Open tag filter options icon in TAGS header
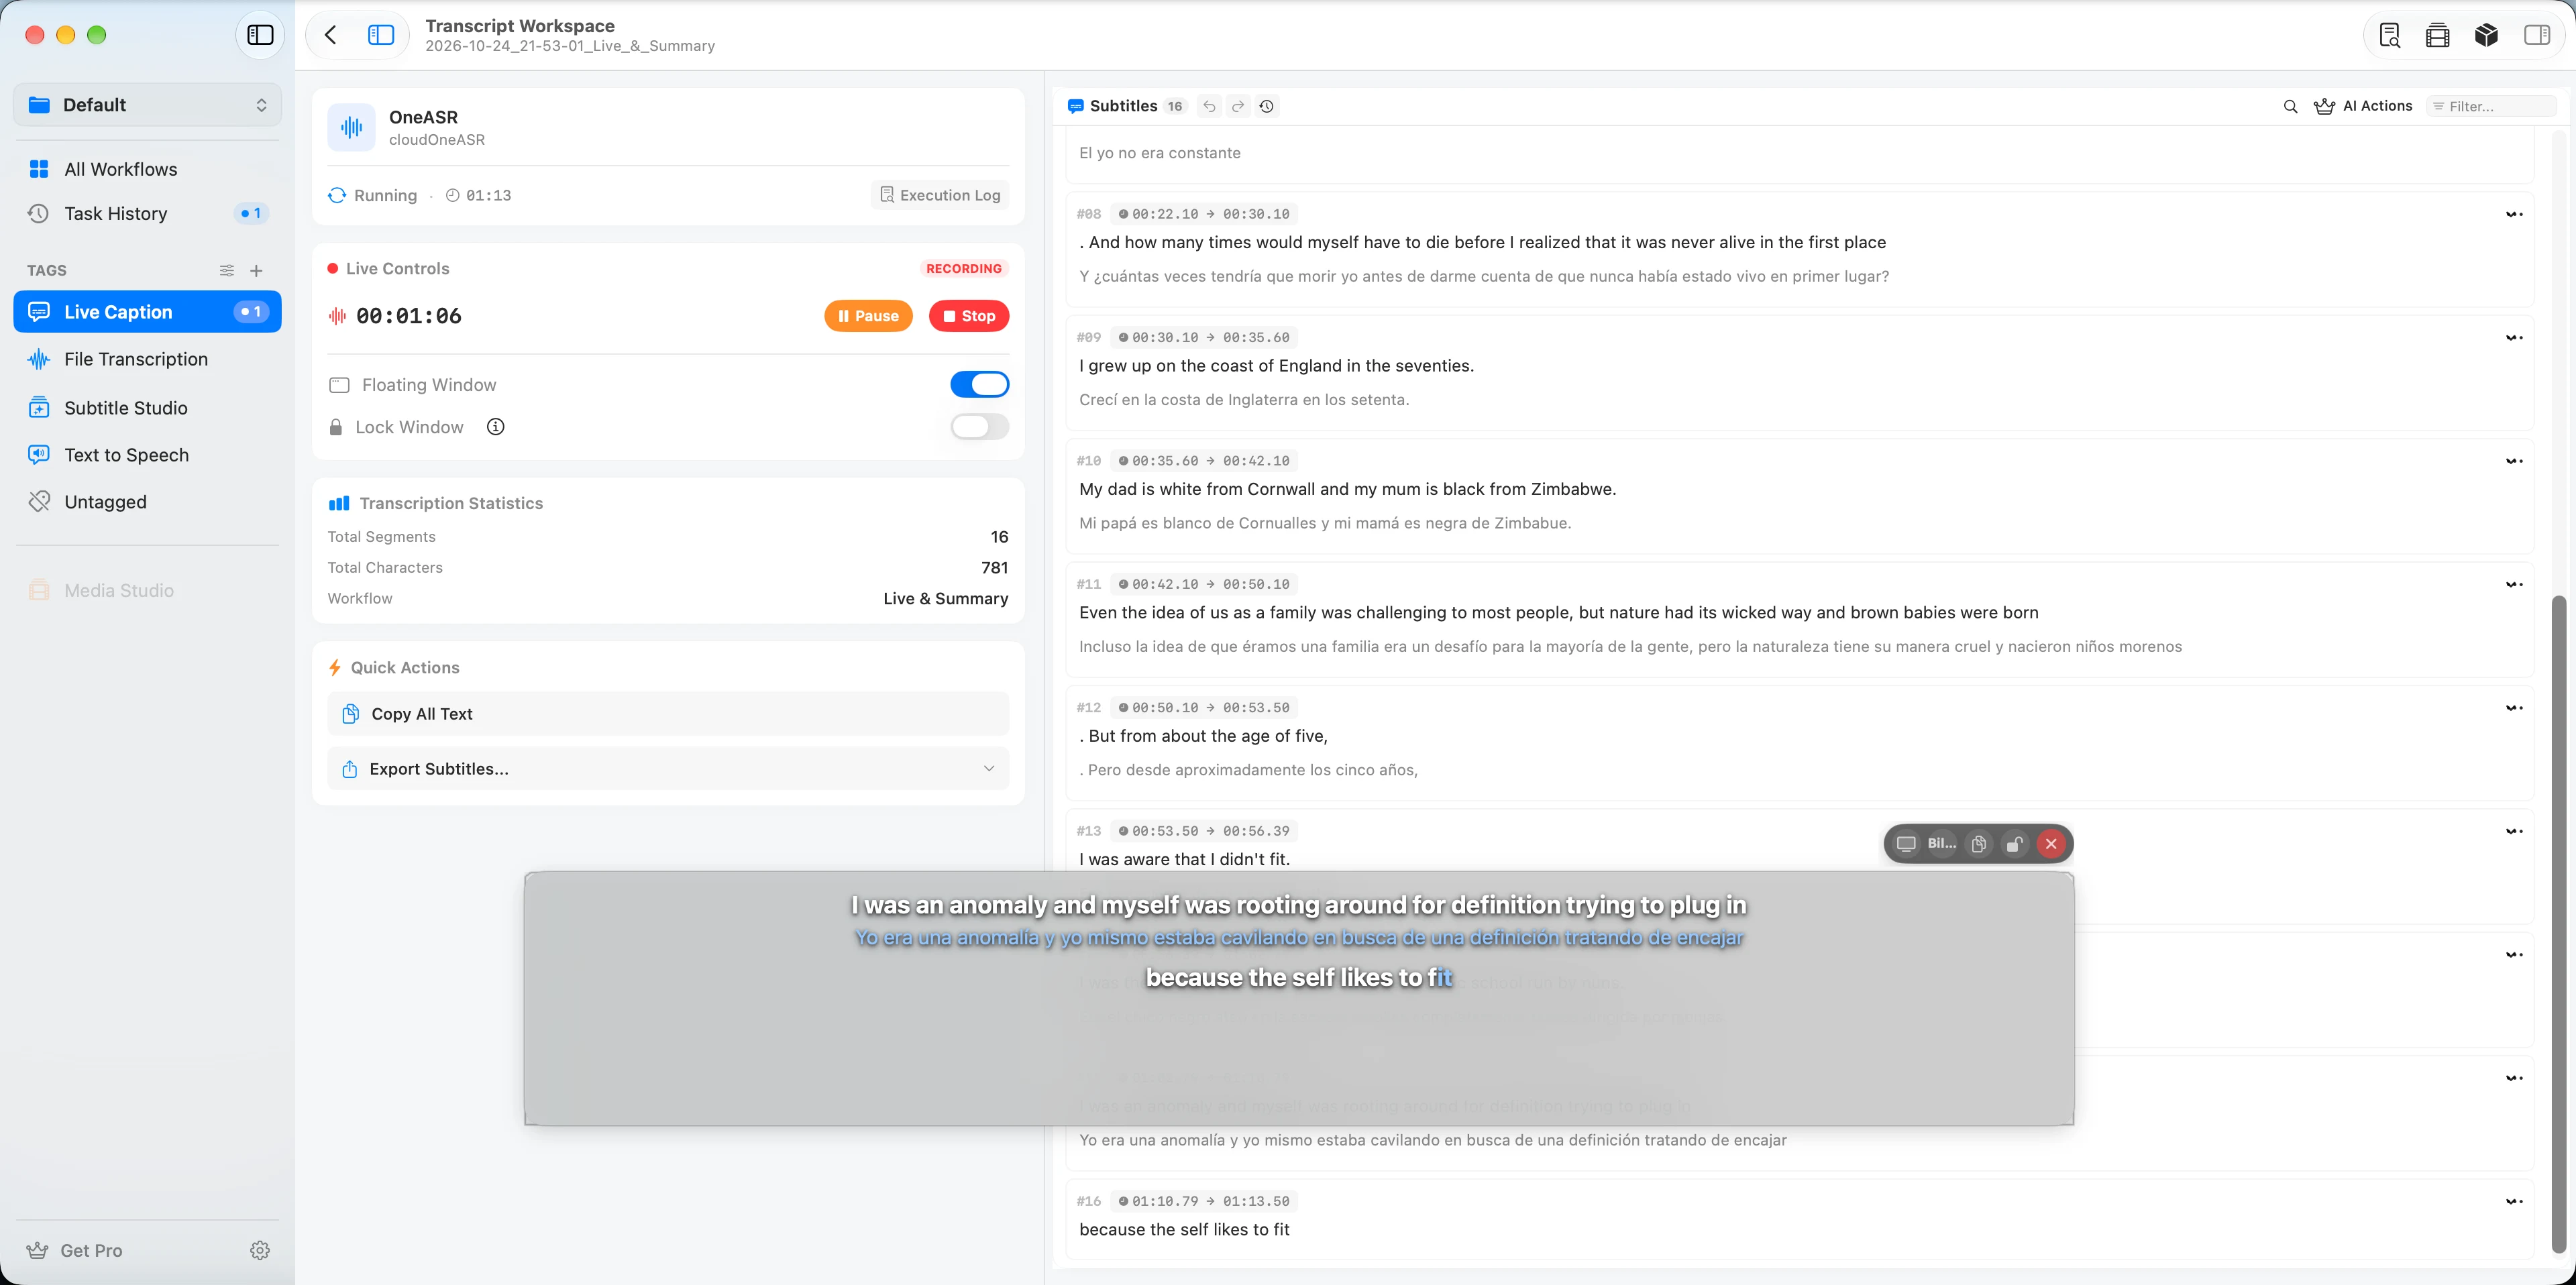Viewport: 2576px width, 1285px height. 227,270
